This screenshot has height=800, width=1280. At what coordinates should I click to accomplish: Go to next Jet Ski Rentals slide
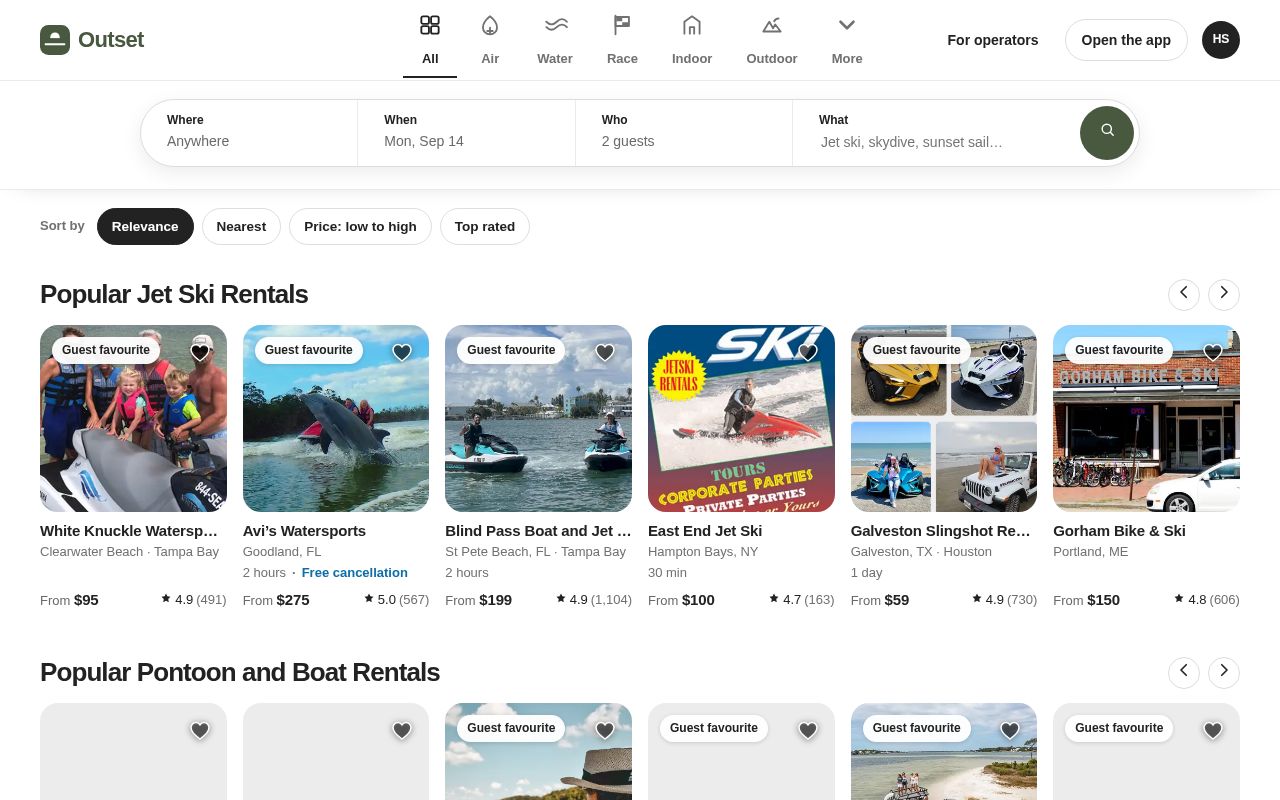1224,294
